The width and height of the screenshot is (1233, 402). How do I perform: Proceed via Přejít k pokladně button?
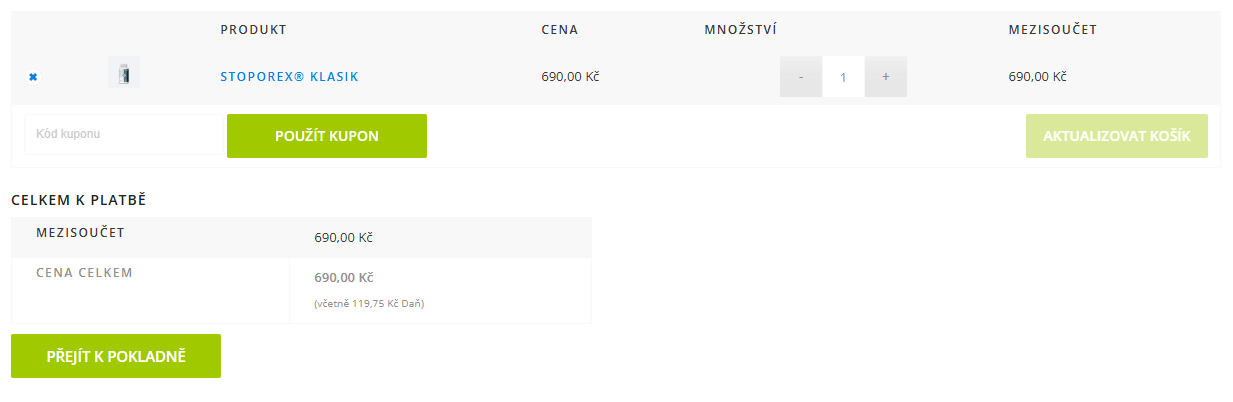click(116, 356)
